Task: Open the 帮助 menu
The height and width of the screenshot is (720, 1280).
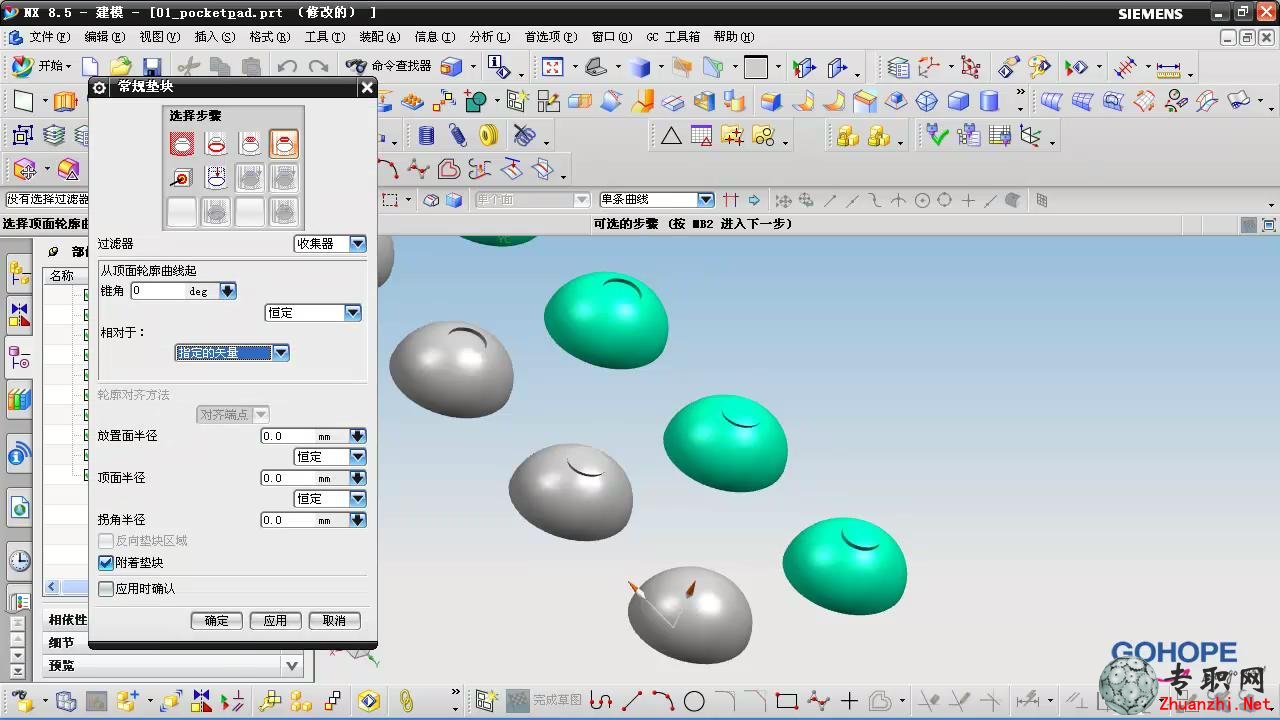Action: point(733,37)
